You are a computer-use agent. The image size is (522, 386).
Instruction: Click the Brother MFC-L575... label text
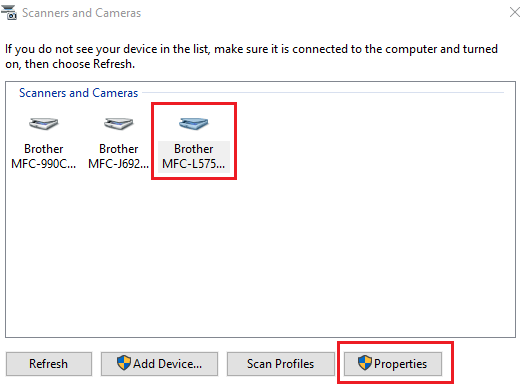click(194, 156)
